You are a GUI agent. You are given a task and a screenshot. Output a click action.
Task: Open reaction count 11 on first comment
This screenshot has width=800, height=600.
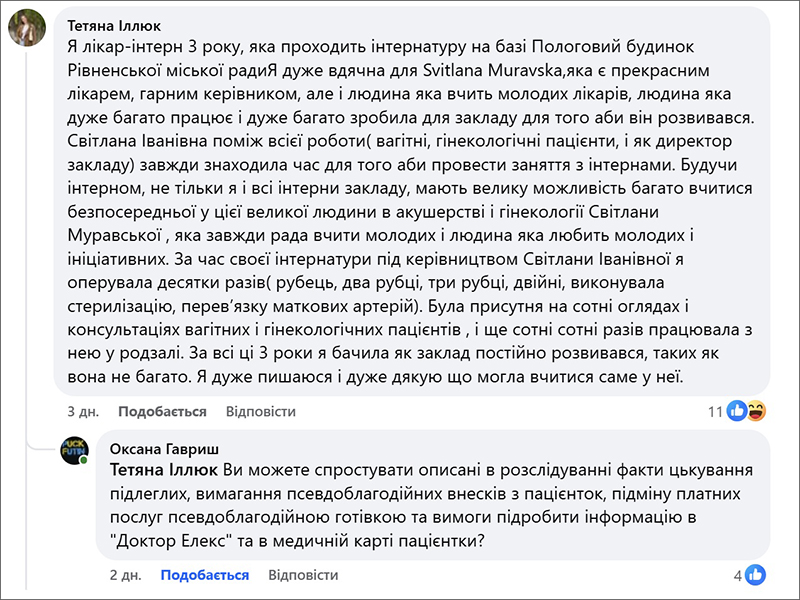(715, 411)
